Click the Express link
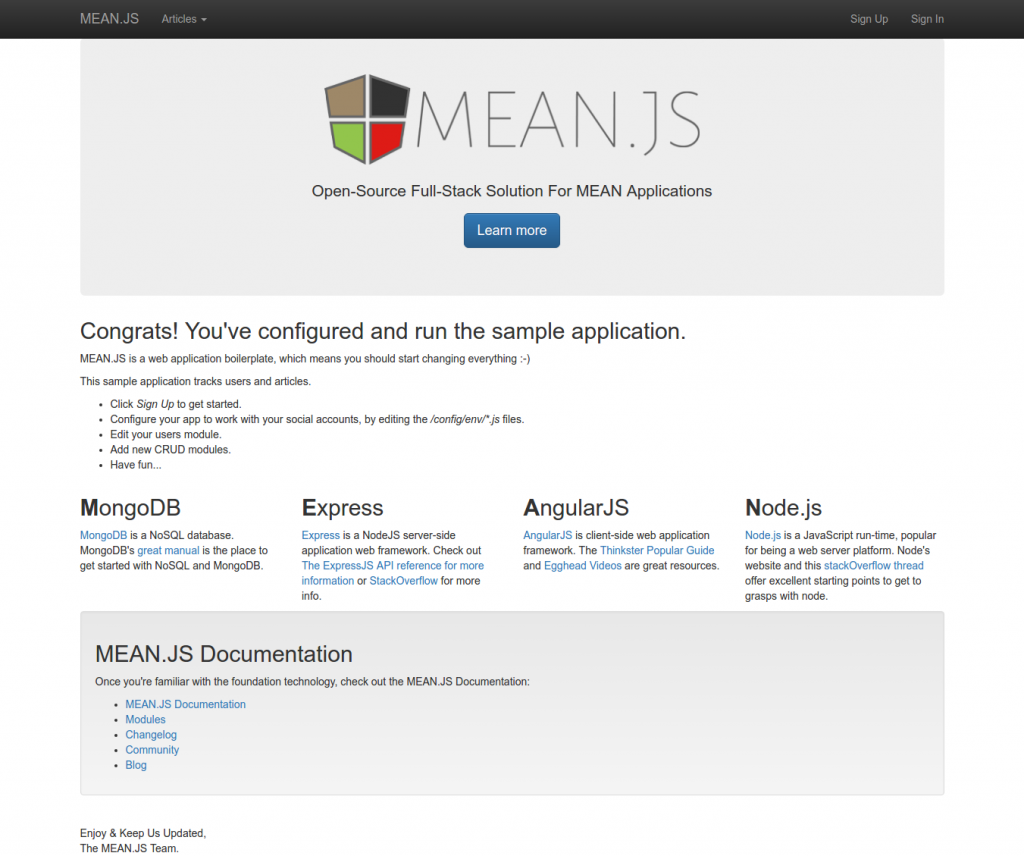Viewport: 1024px width, 856px height. (x=320, y=536)
